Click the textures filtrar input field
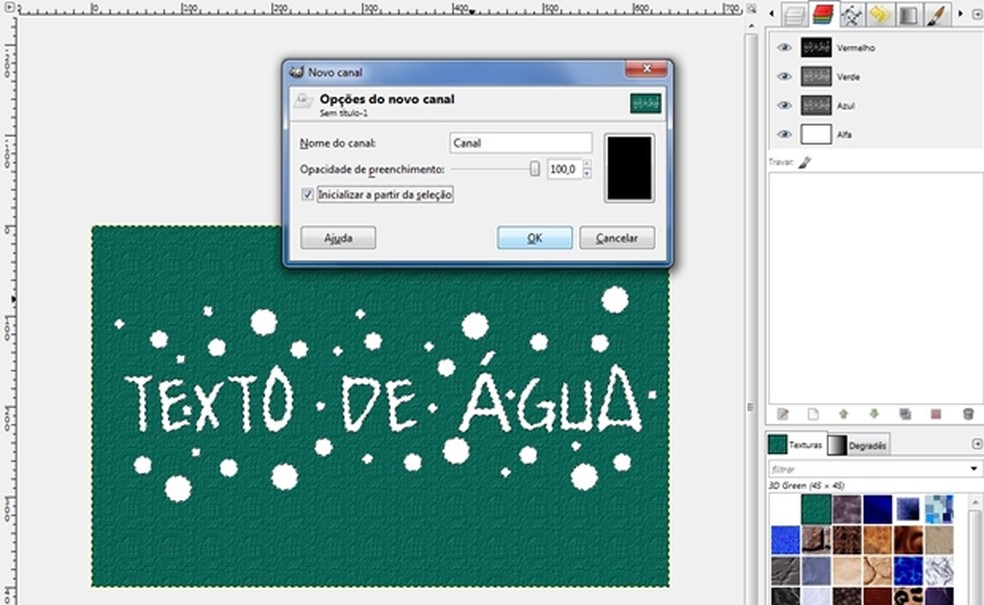Viewport: 984px width, 605px height. point(867,469)
